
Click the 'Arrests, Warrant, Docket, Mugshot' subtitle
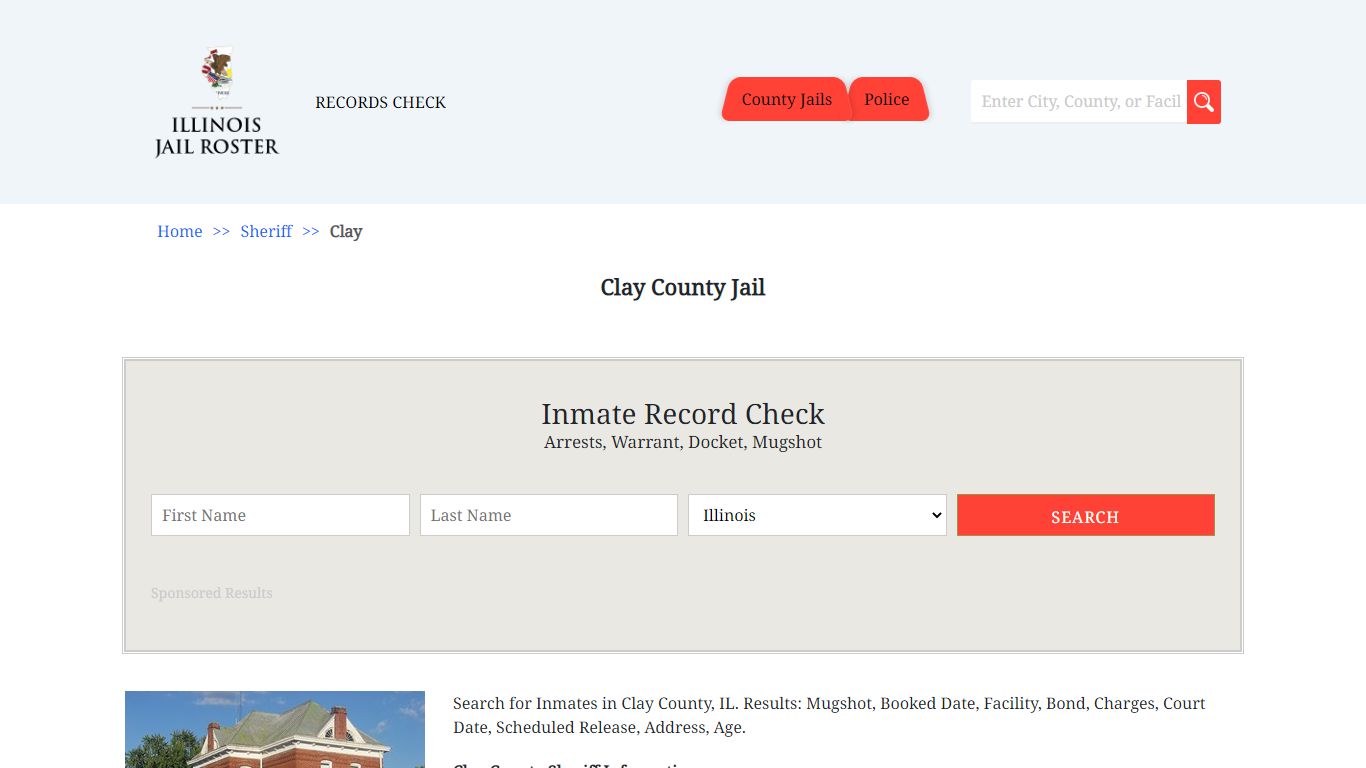[683, 442]
